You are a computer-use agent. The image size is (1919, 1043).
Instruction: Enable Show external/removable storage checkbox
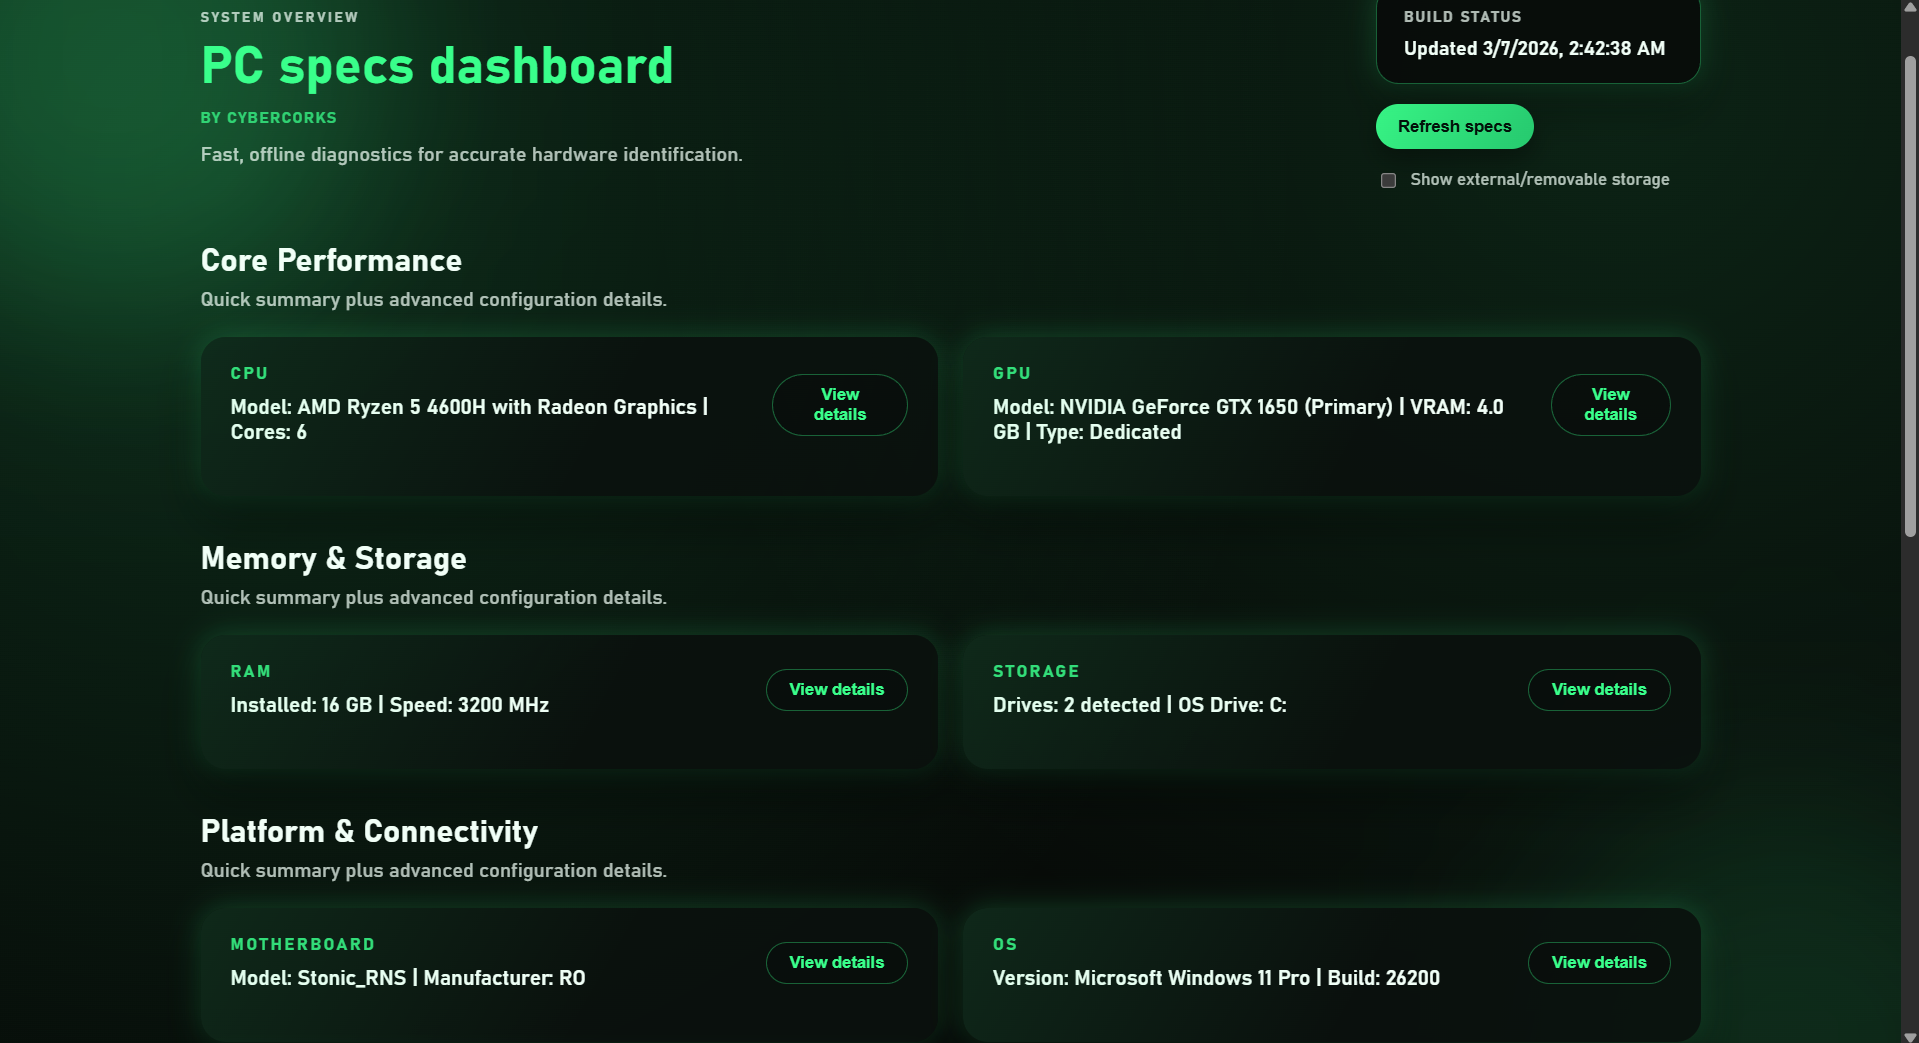coord(1388,180)
